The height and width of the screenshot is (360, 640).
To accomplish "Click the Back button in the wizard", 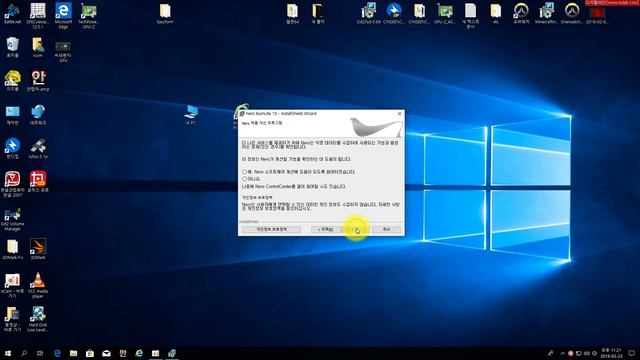I will pos(325,229).
